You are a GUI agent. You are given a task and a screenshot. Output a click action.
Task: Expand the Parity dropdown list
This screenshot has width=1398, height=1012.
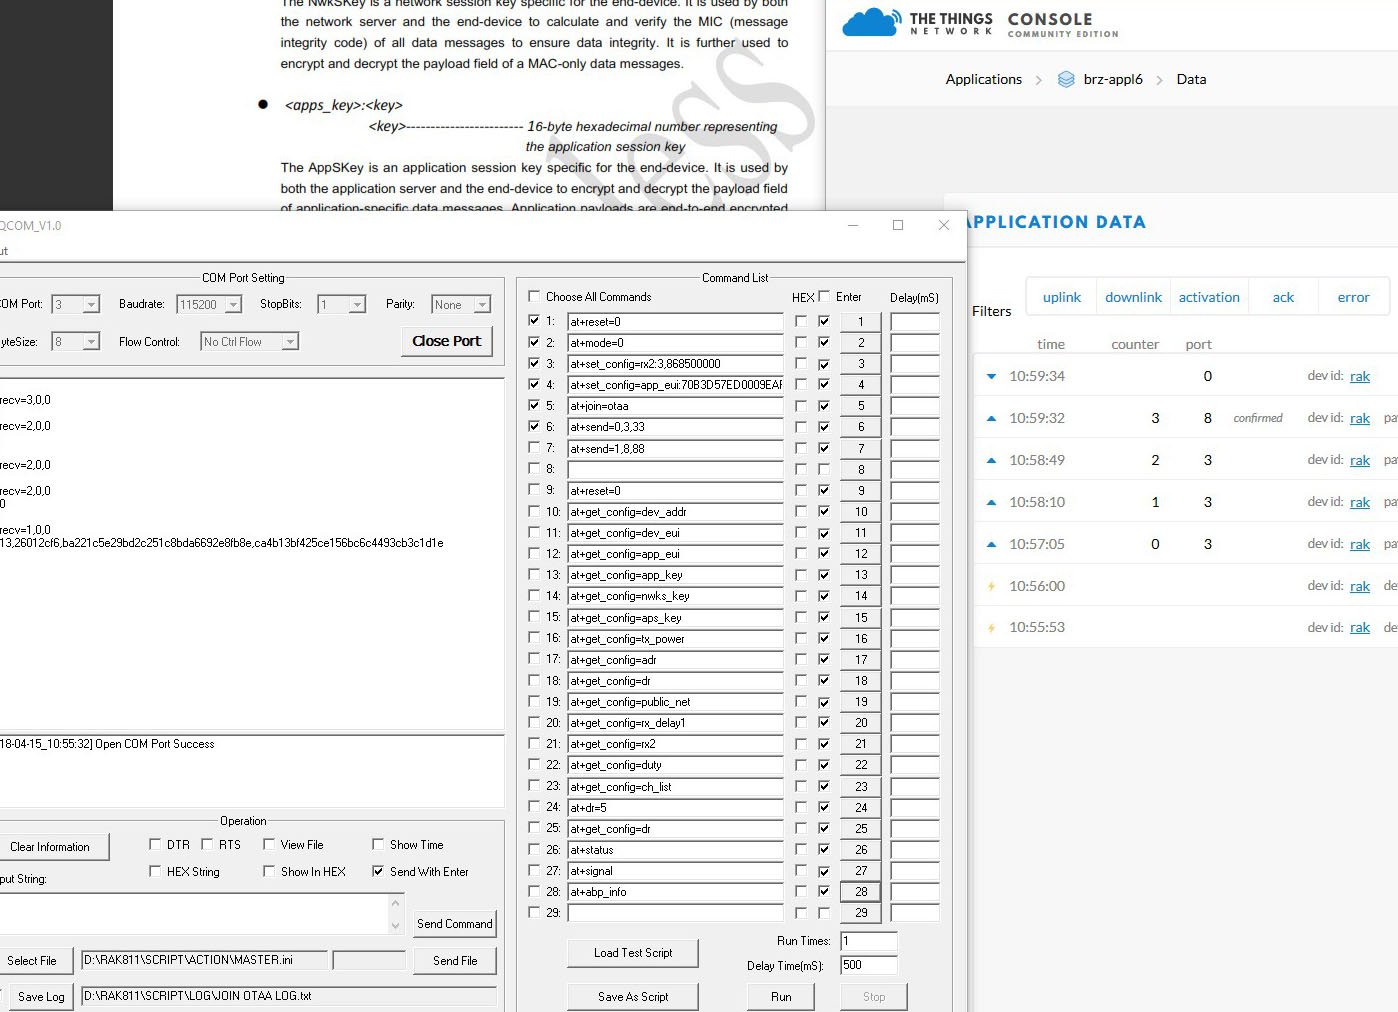click(482, 305)
